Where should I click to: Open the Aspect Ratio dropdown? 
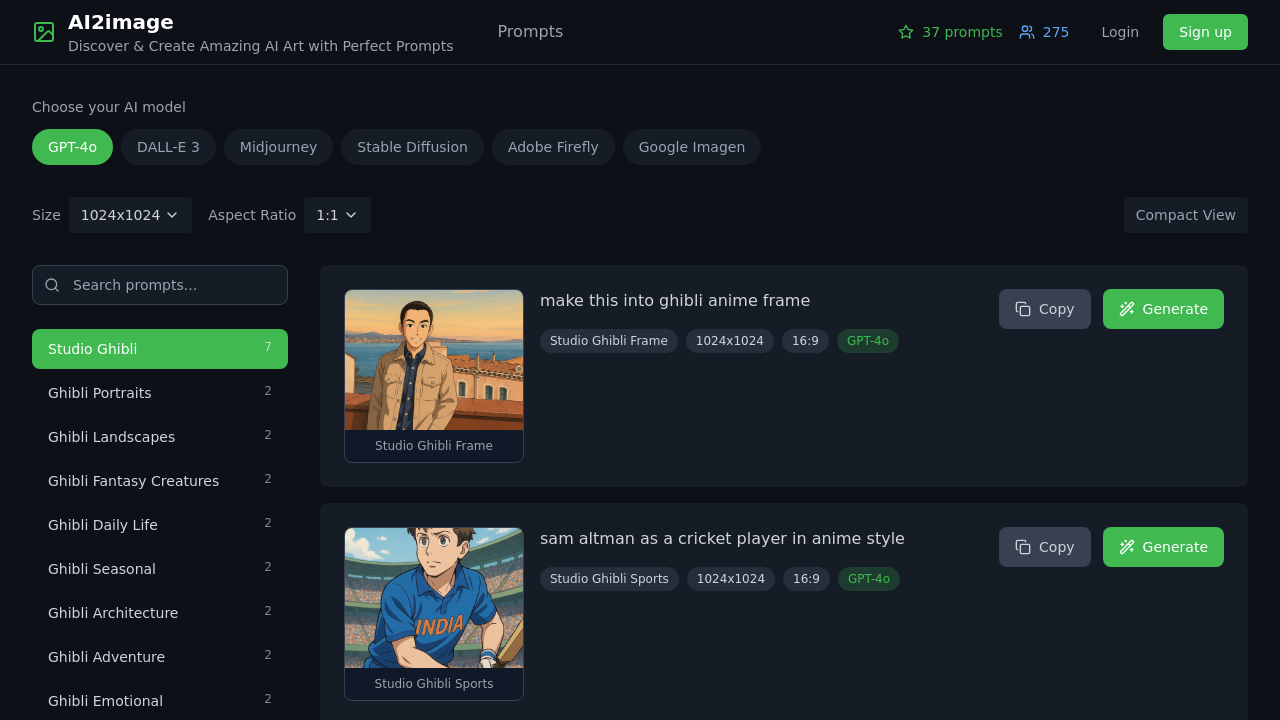click(337, 214)
